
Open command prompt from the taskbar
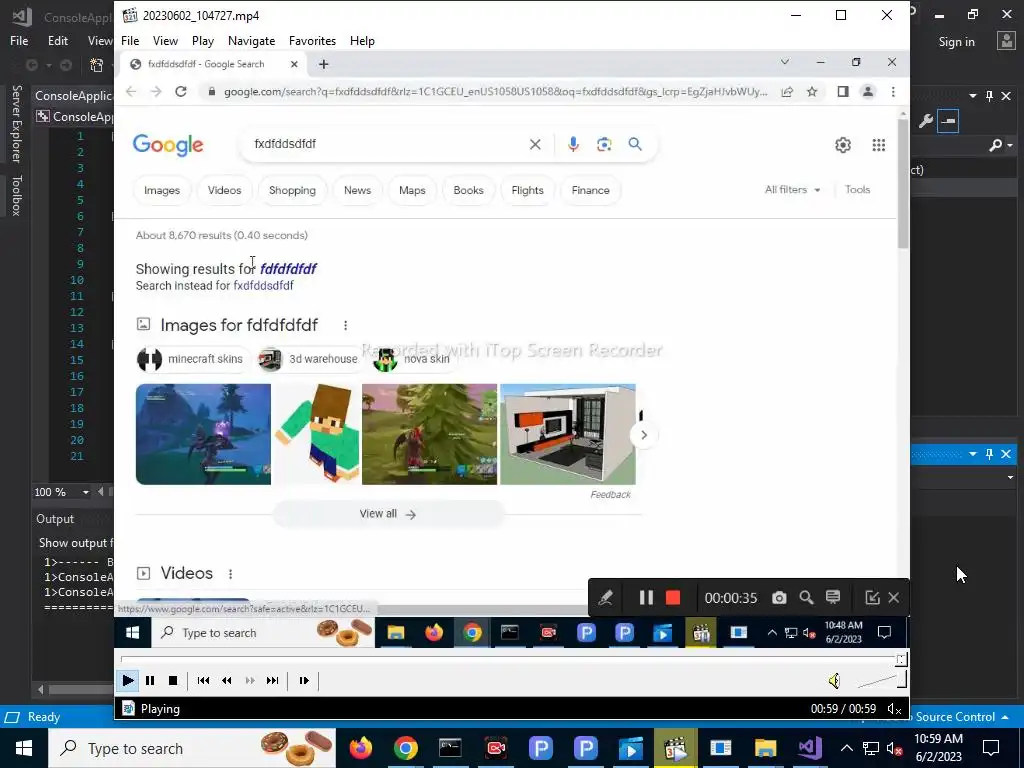point(451,748)
